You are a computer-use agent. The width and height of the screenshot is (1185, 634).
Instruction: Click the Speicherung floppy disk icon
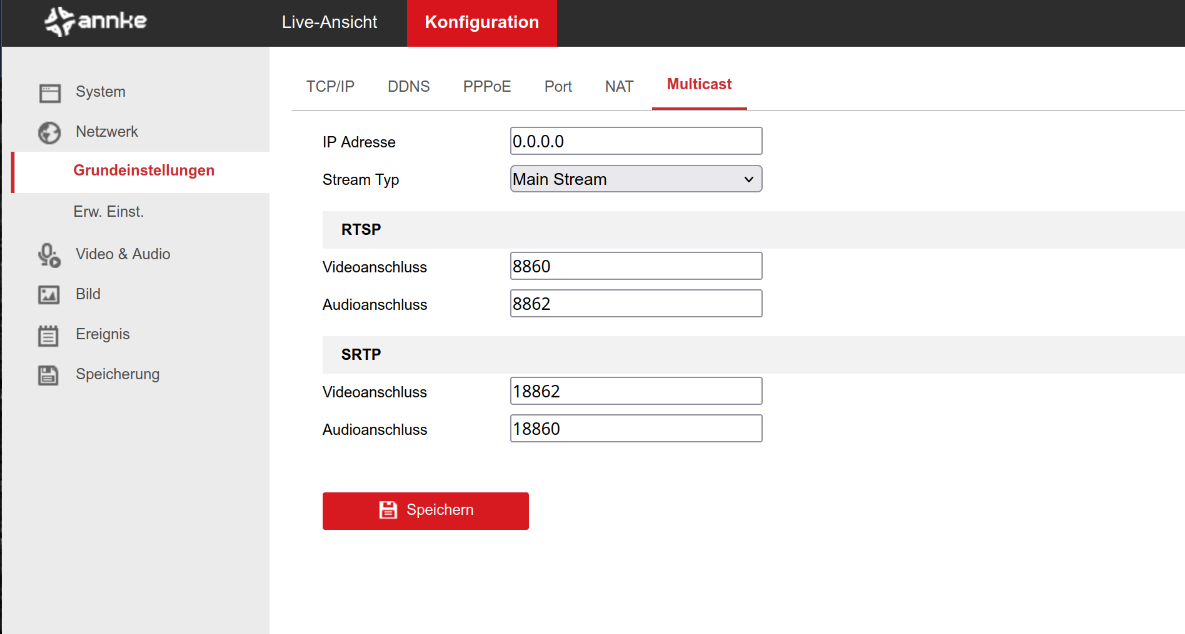coord(49,375)
